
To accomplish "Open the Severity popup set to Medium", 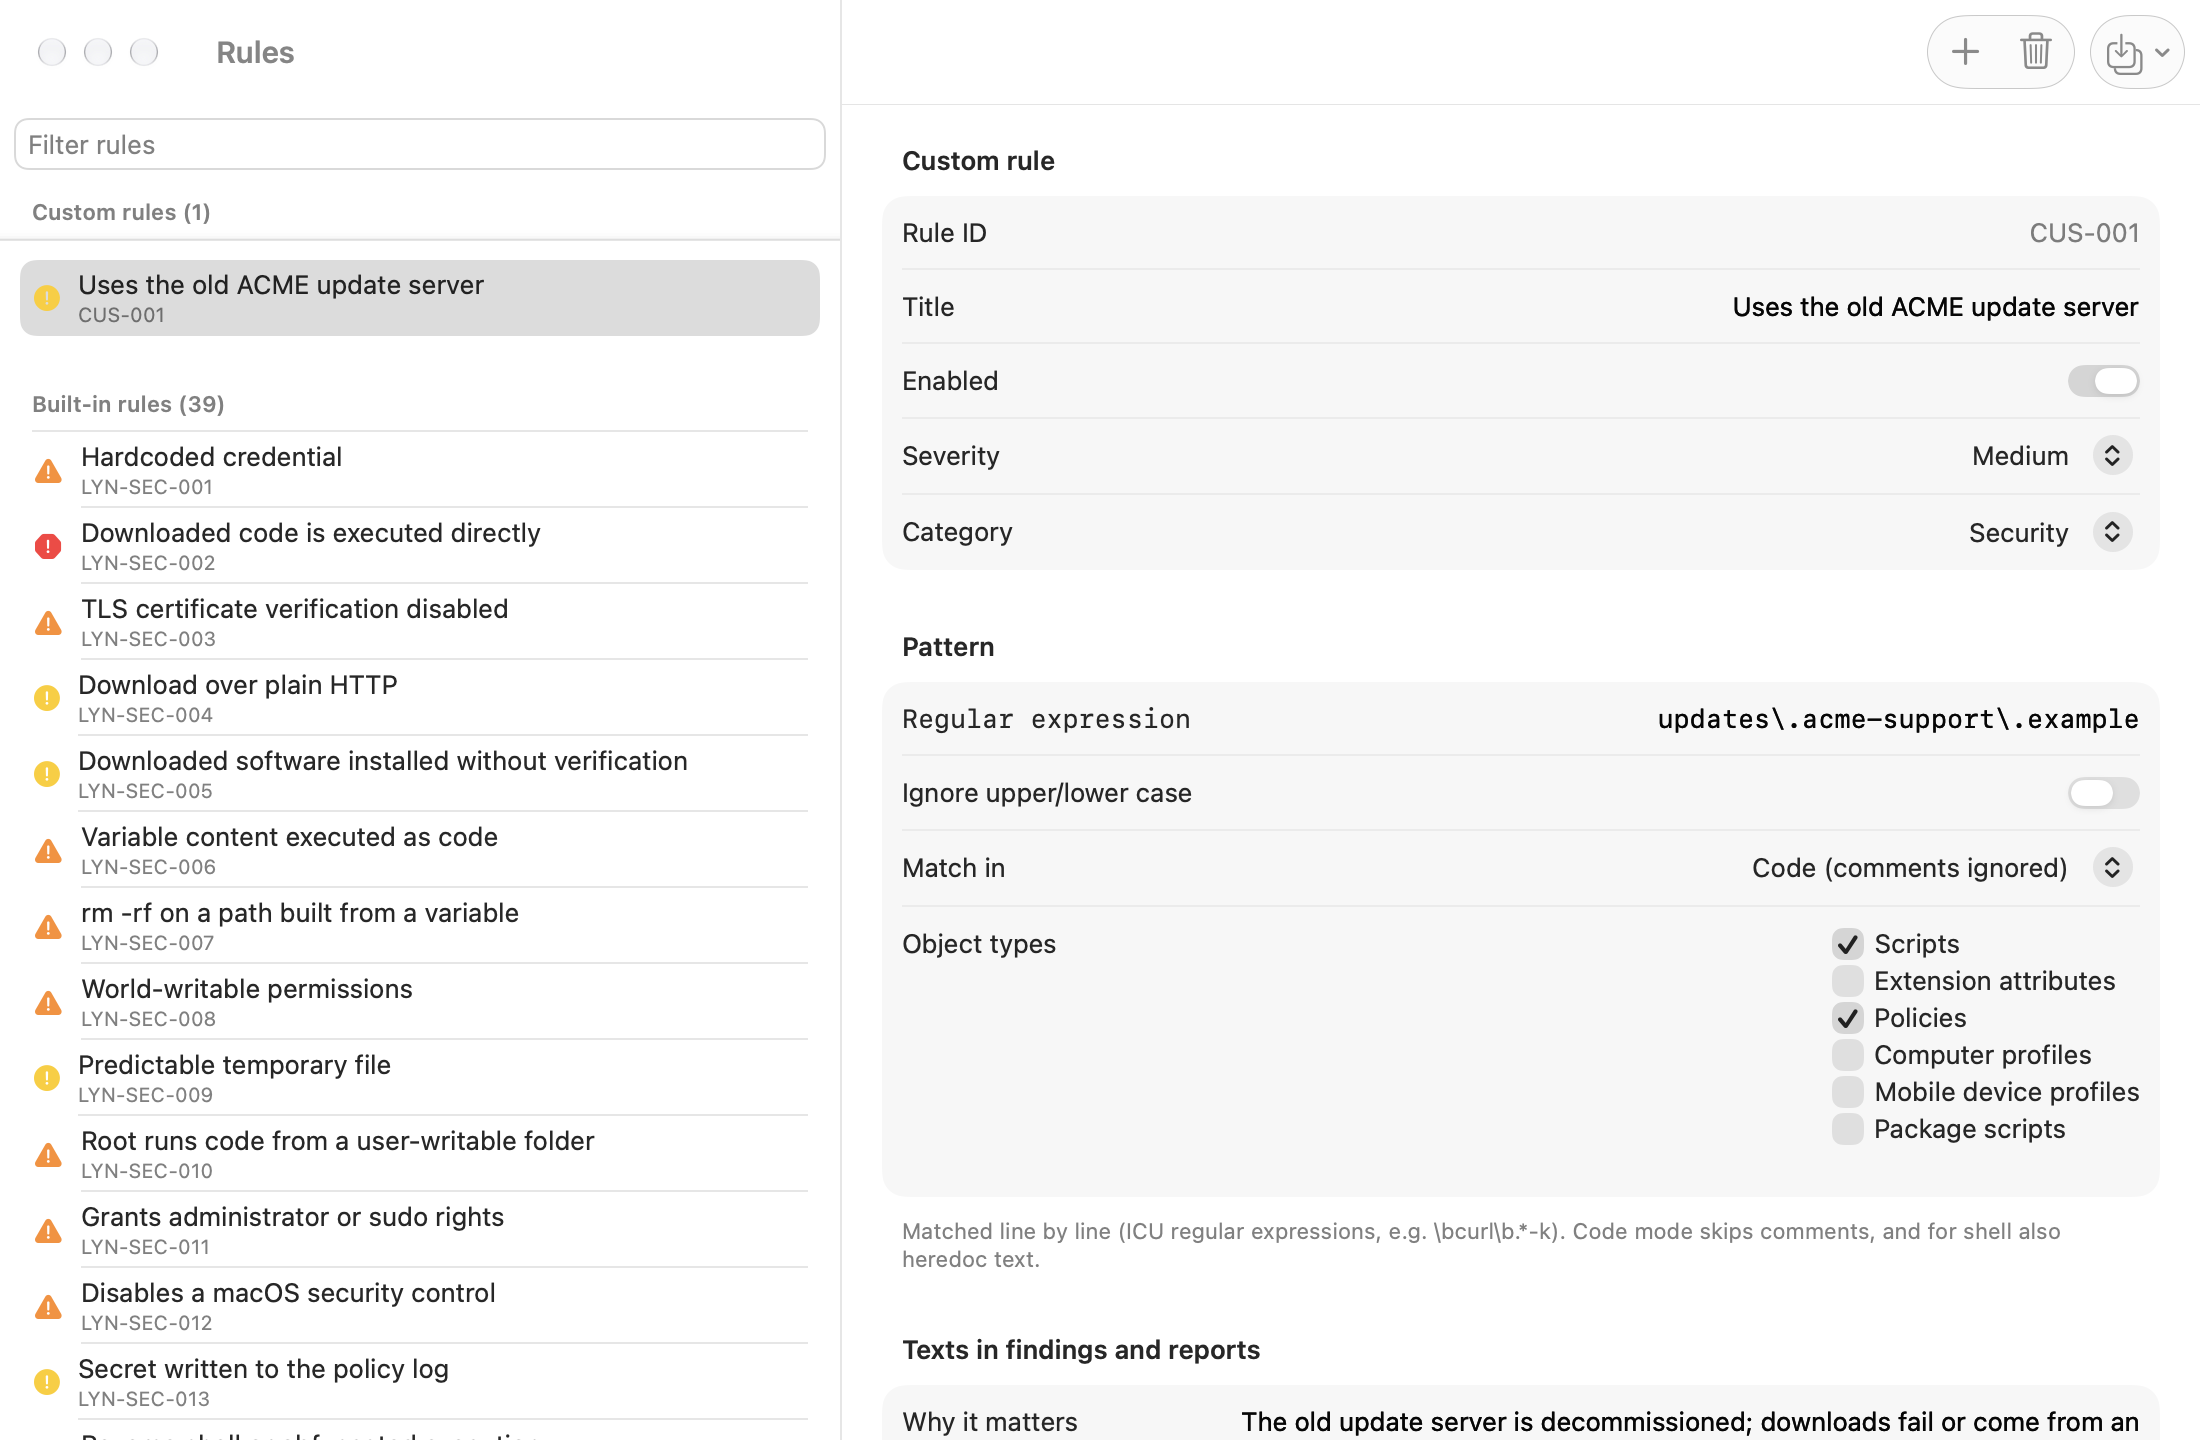I will tap(2051, 456).
